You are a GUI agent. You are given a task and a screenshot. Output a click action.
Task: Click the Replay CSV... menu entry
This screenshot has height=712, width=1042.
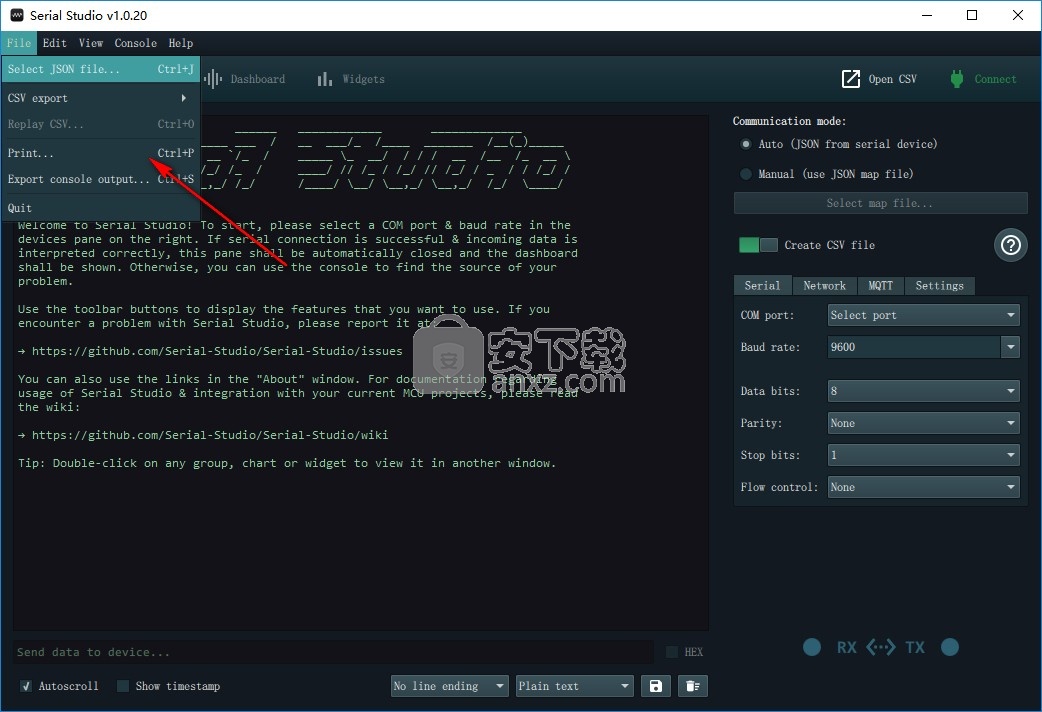tap(100, 124)
